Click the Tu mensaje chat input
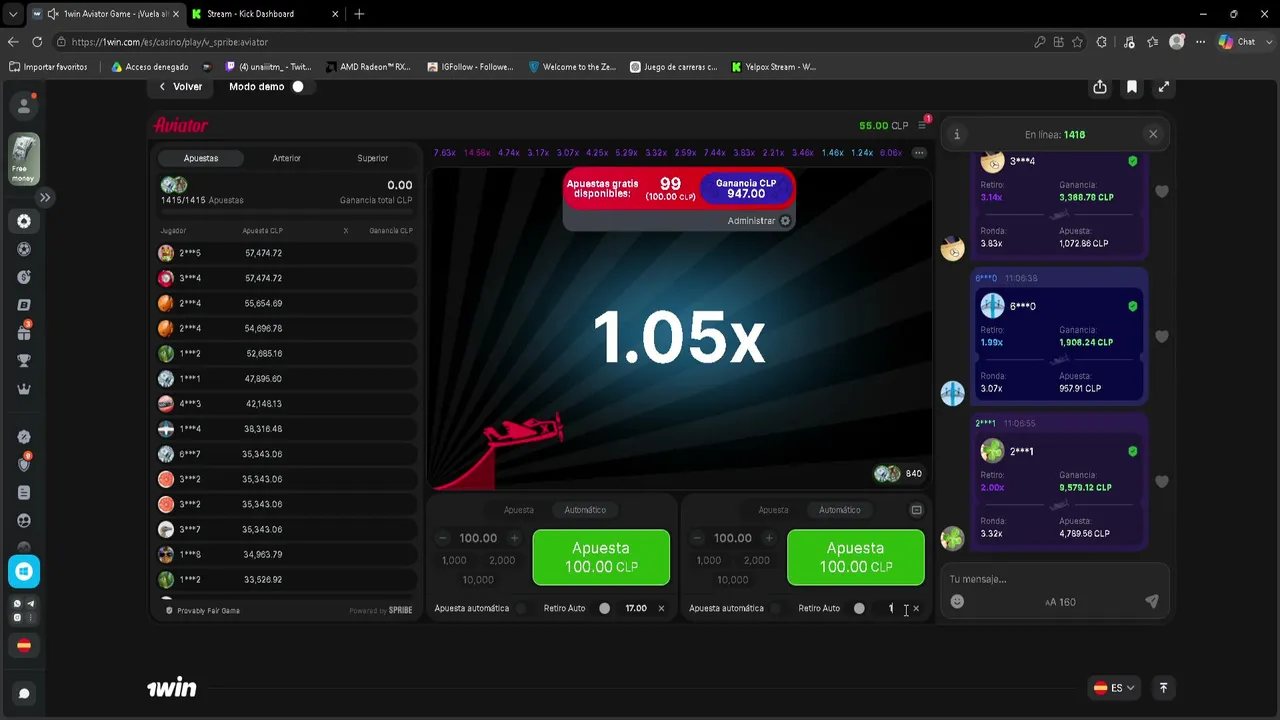 pyautogui.click(x=1040, y=579)
